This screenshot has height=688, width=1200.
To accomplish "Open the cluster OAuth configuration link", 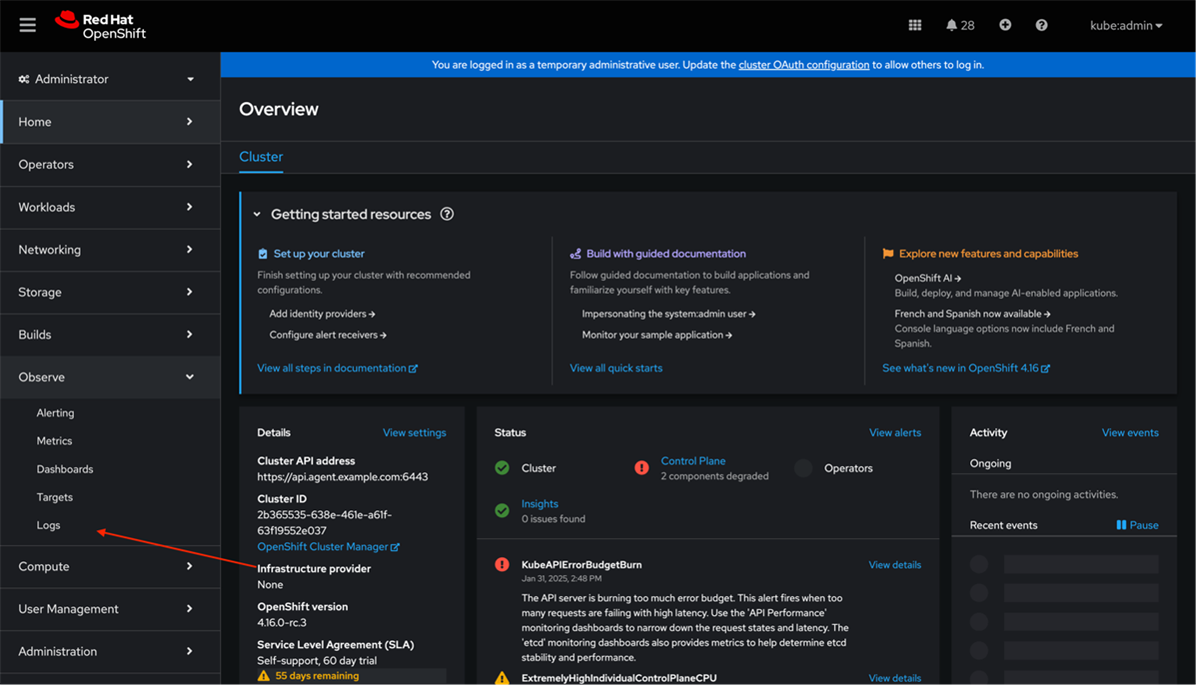I will [803, 64].
